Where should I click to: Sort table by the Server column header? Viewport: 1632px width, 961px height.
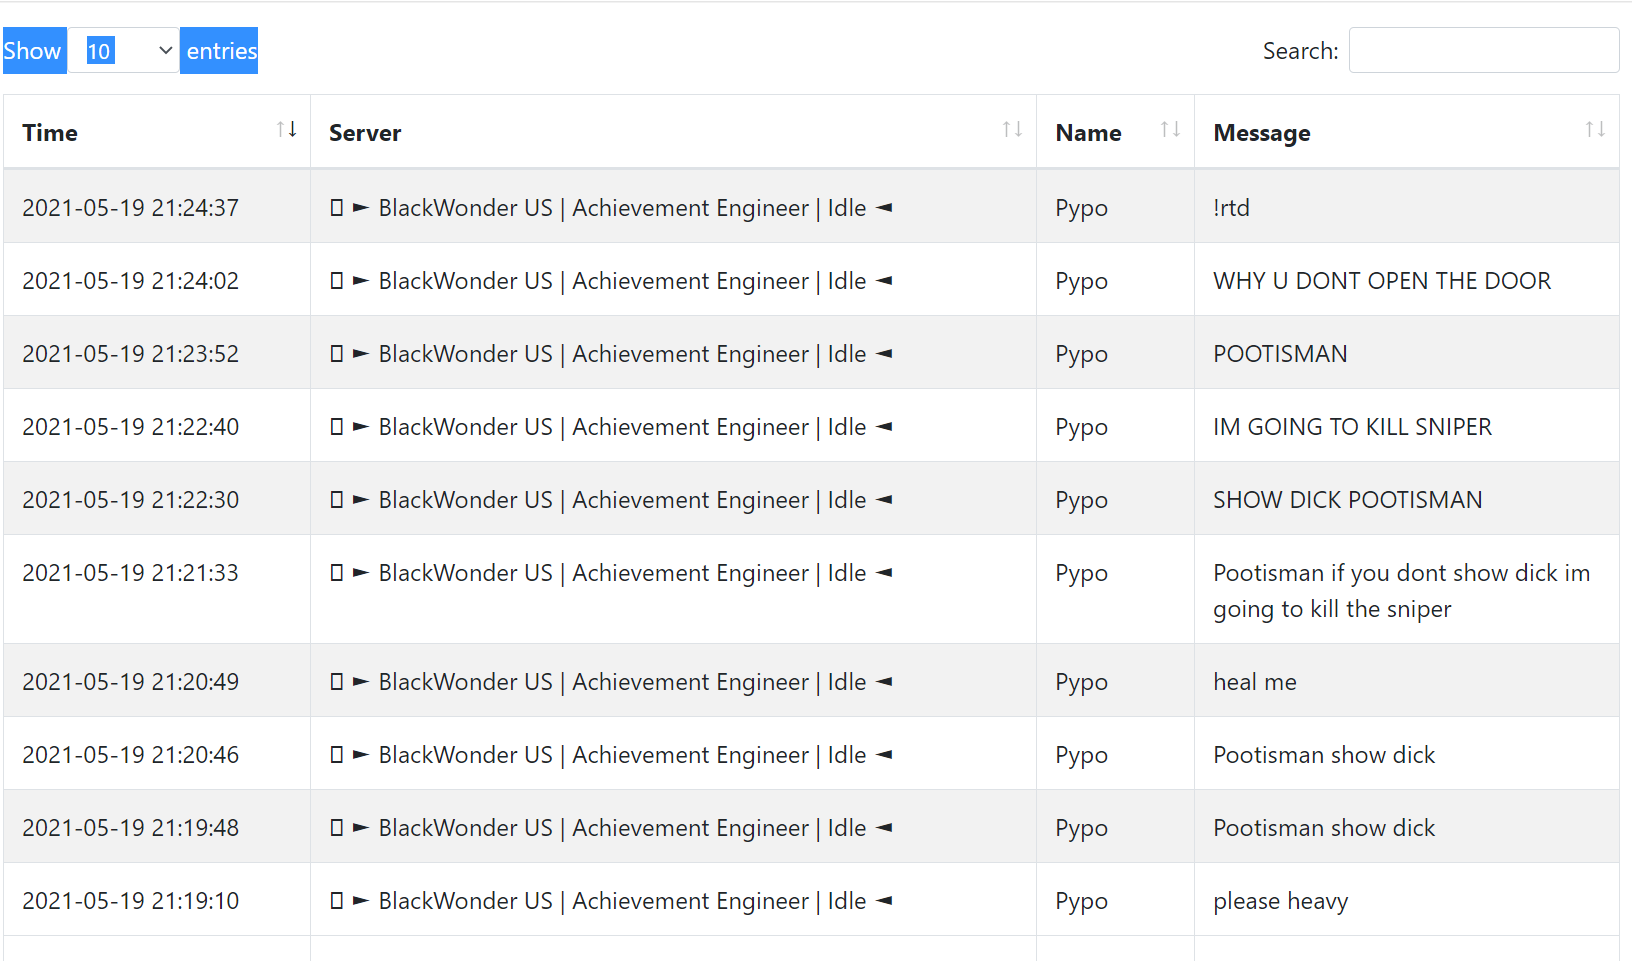coord(673,132)
